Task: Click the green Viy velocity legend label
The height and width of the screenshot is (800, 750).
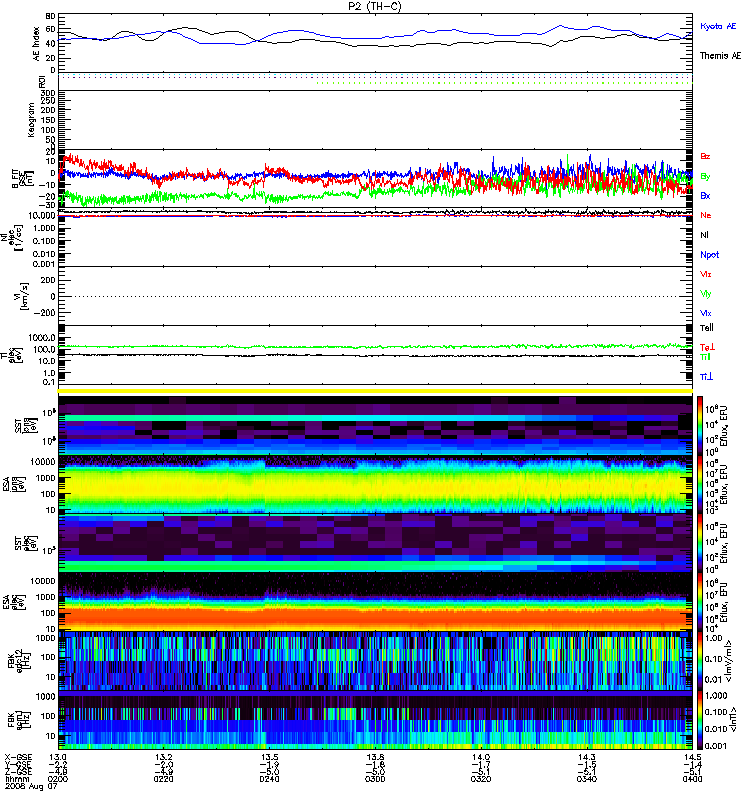Action: pyautogui.click(x=705, y=294)
